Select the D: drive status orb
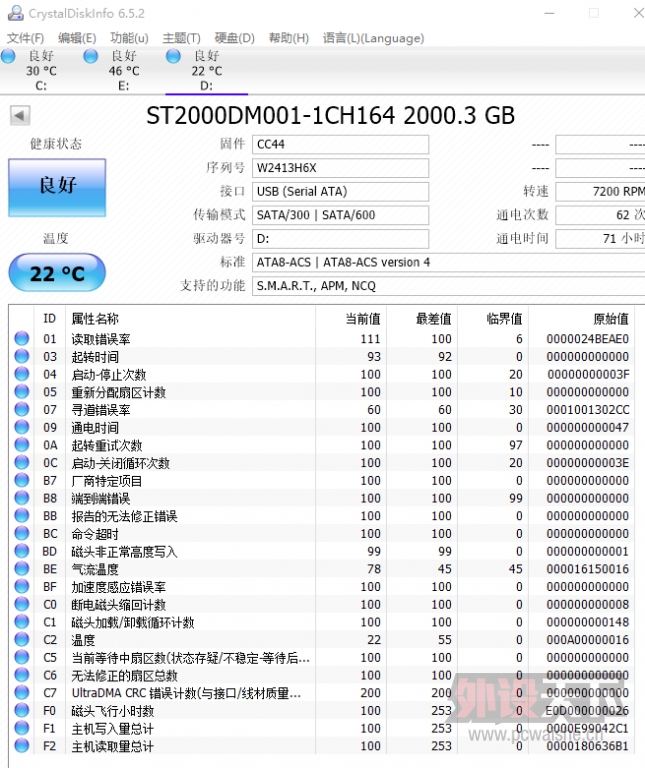 click(174, 57)
